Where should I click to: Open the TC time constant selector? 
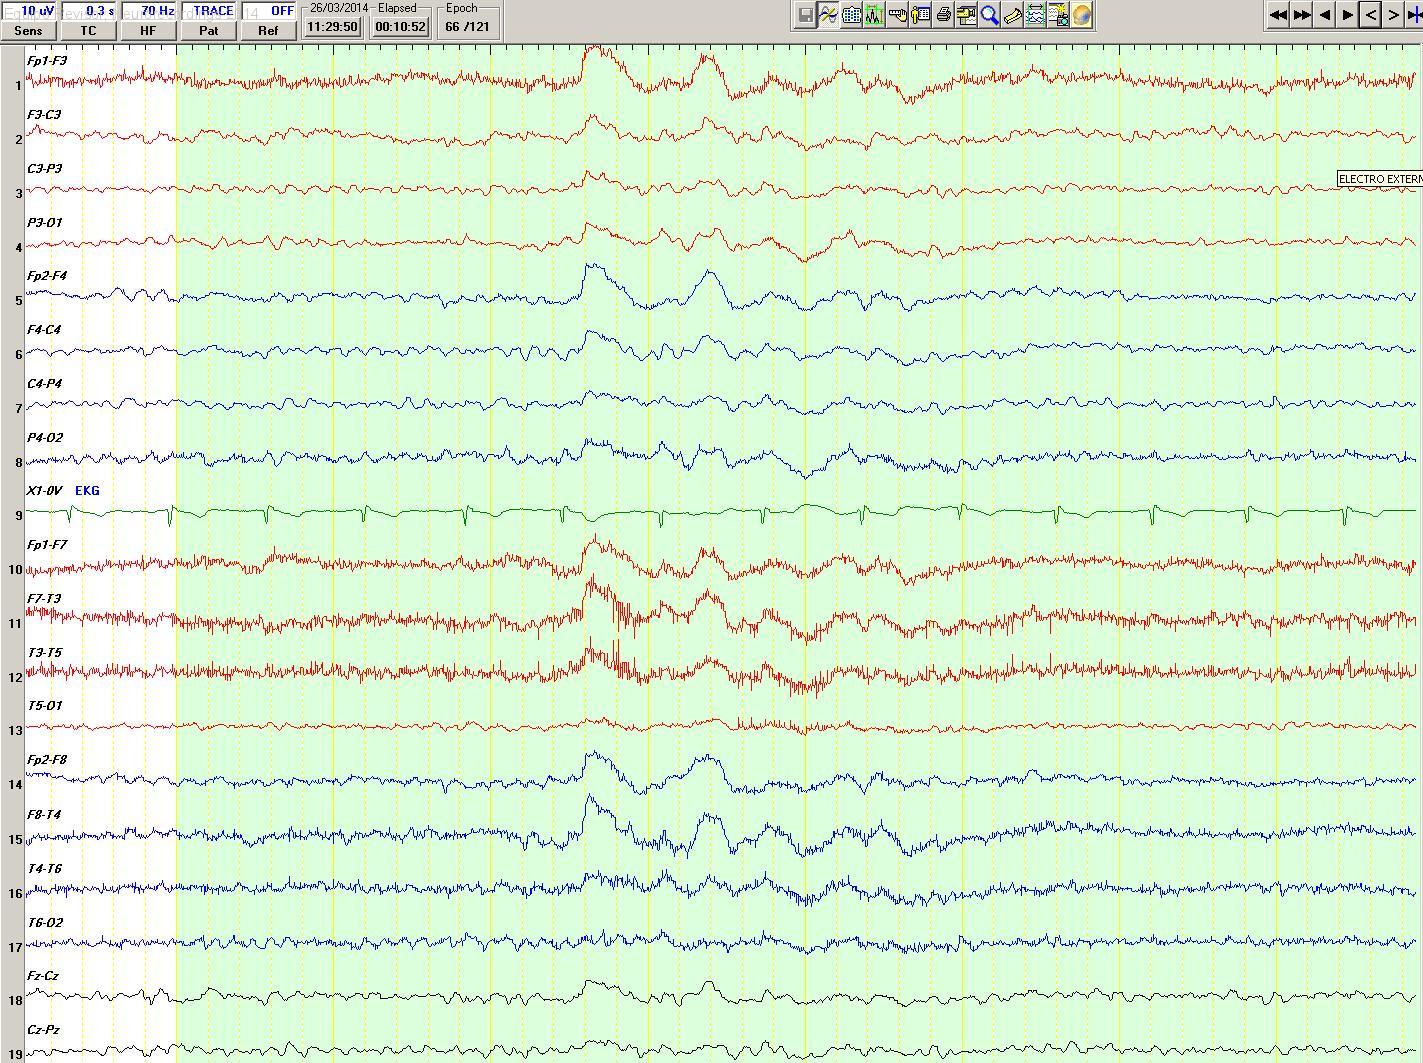(88, 30)
